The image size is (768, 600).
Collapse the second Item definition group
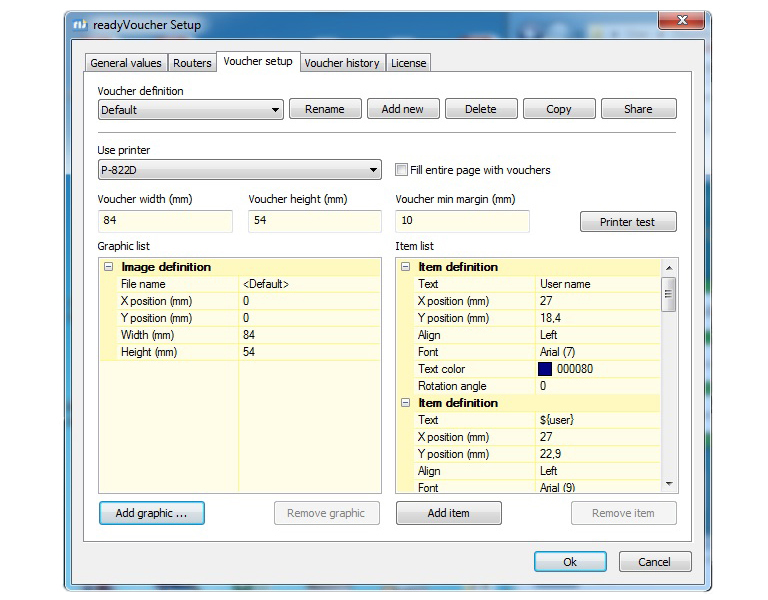click(x=405, y=403)
